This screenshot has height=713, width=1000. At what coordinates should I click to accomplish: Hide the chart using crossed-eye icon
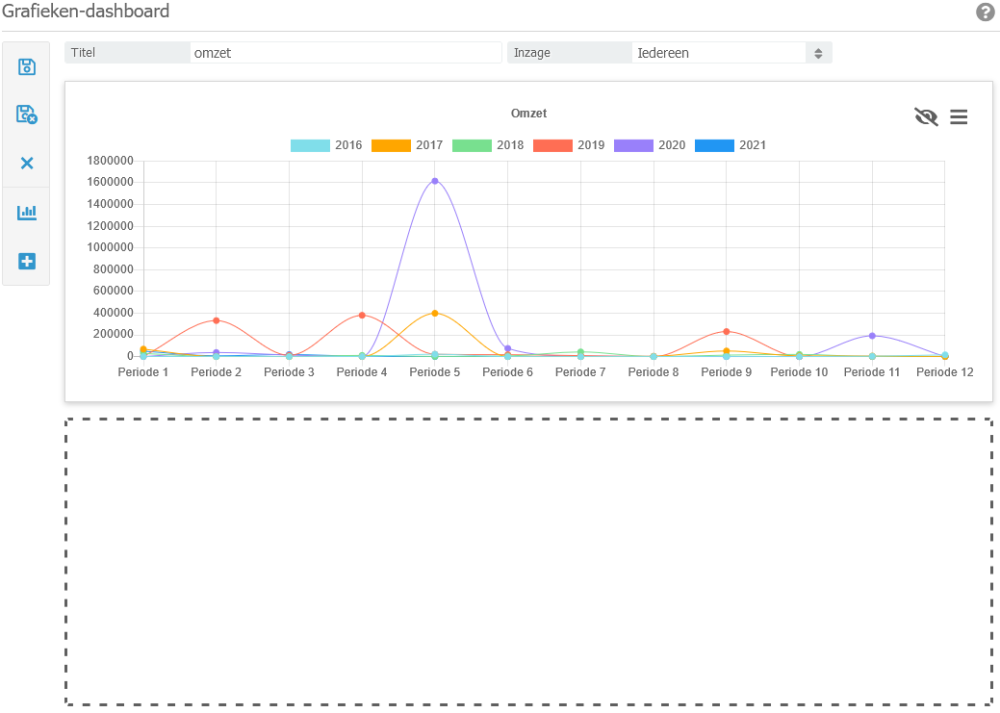(x=926, y=117)
